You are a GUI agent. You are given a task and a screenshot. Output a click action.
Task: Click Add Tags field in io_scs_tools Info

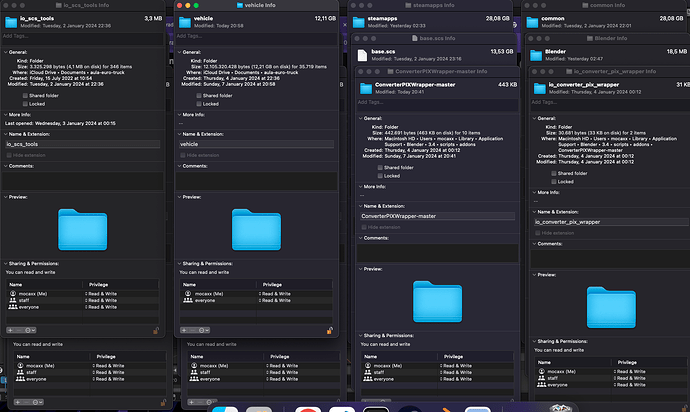[82, 37]
